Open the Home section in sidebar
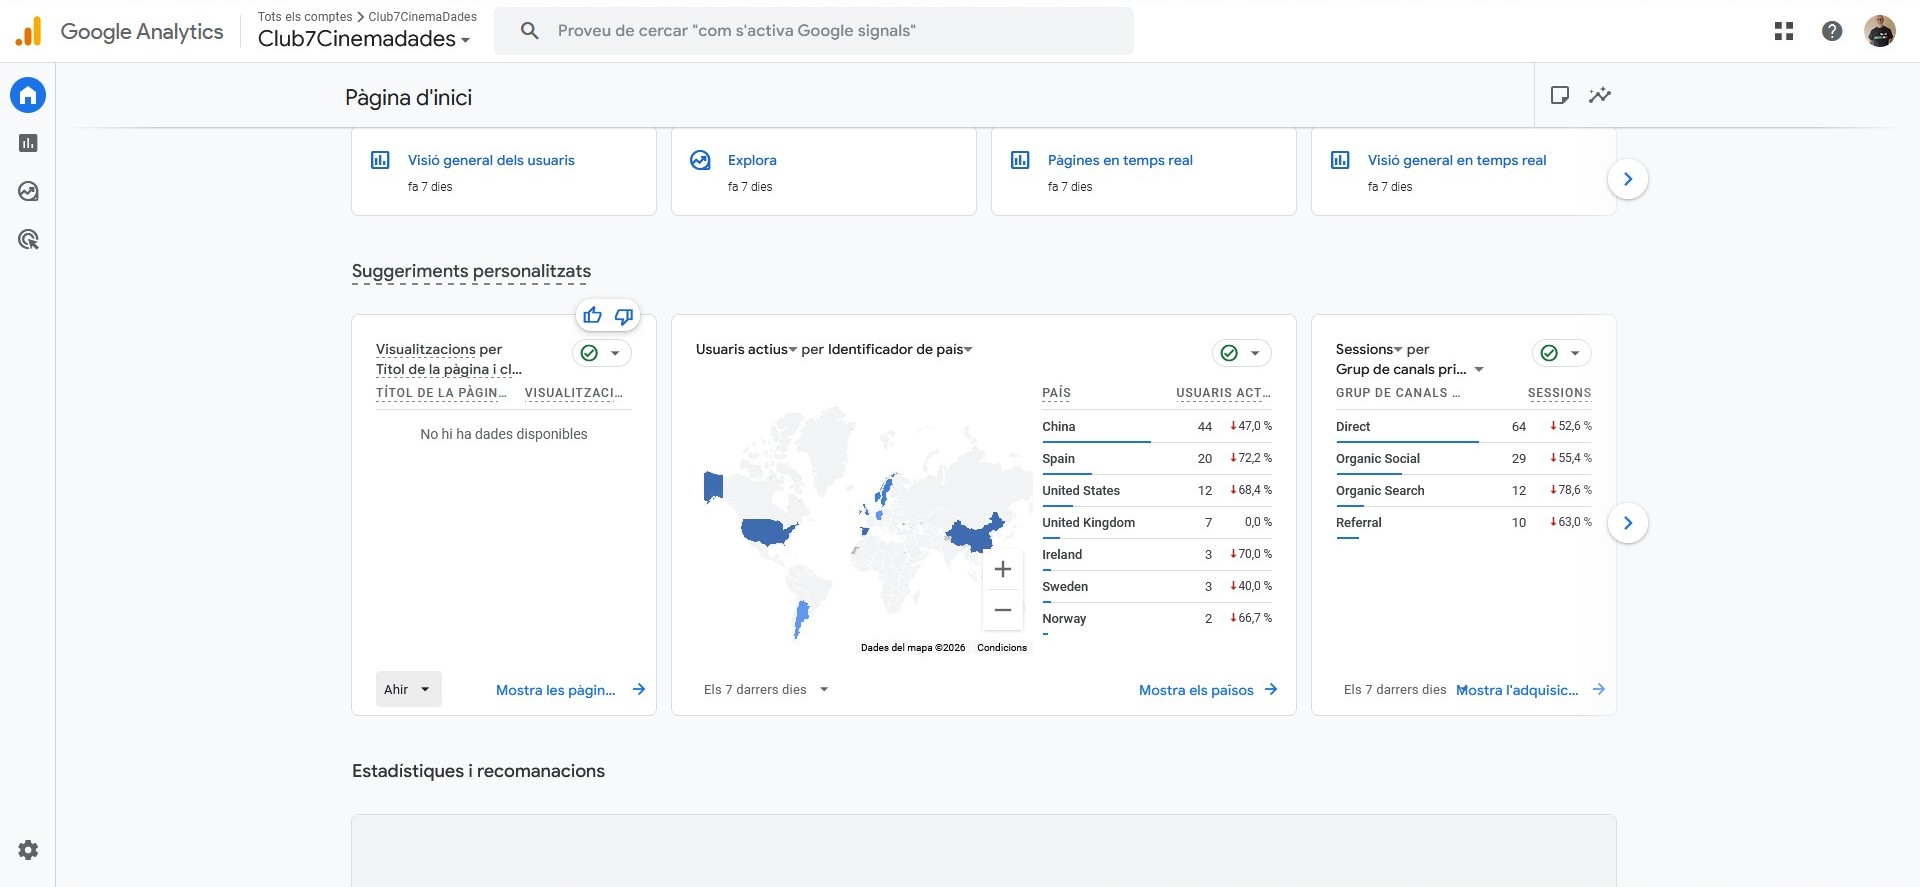The height and width of the screenshot is (887, 1920). click(x=28, y=96)
